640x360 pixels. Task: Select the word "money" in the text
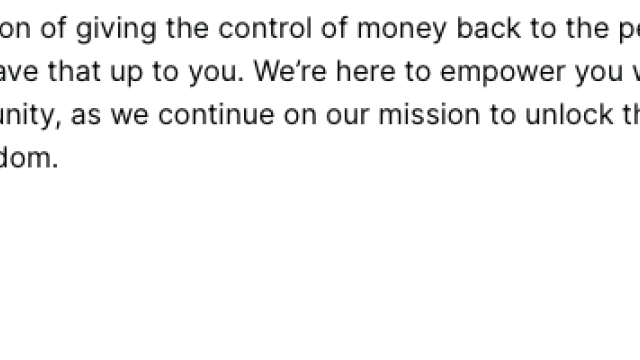click(x=402, y=29)
